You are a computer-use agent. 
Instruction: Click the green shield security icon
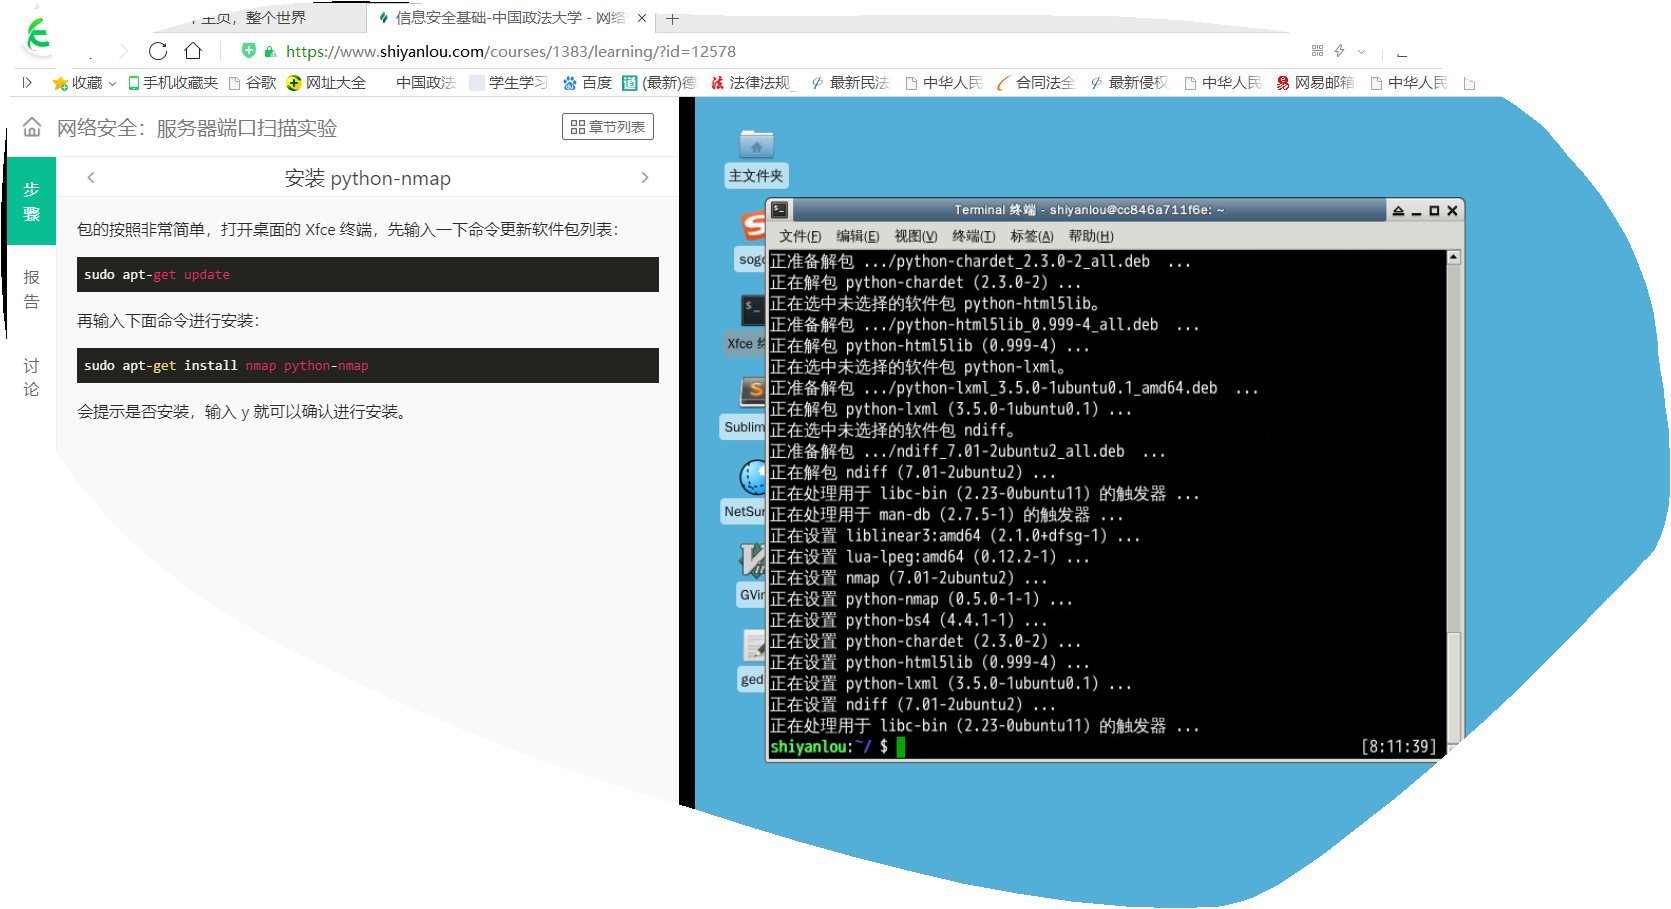[x=249, y=51]
